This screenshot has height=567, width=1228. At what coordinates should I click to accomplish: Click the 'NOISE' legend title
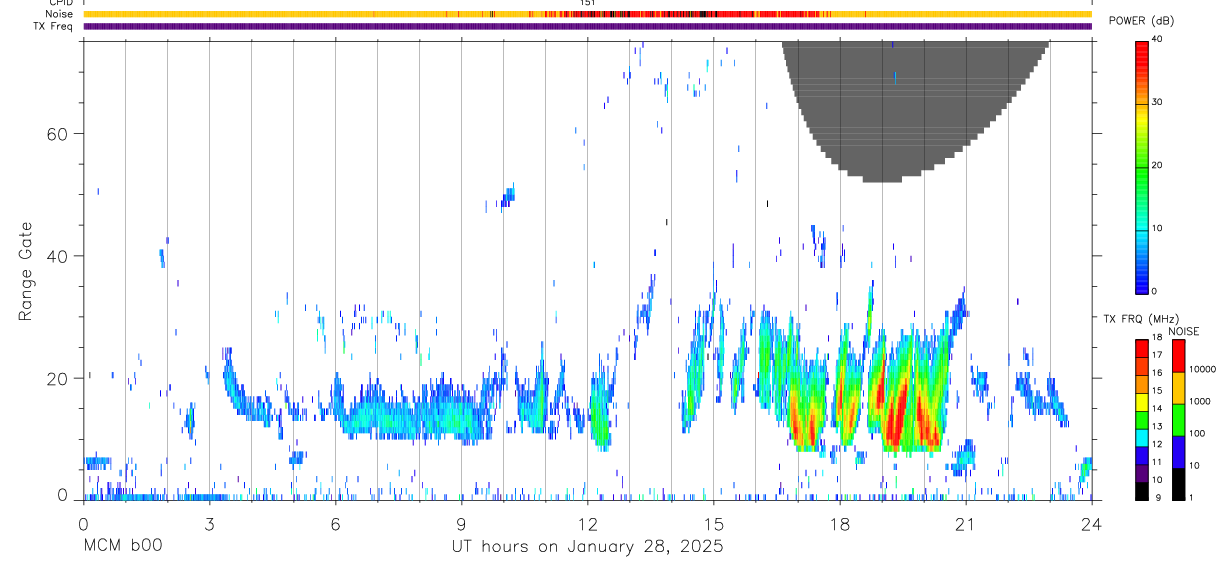pyautogui.click(x=1183, y=332)
